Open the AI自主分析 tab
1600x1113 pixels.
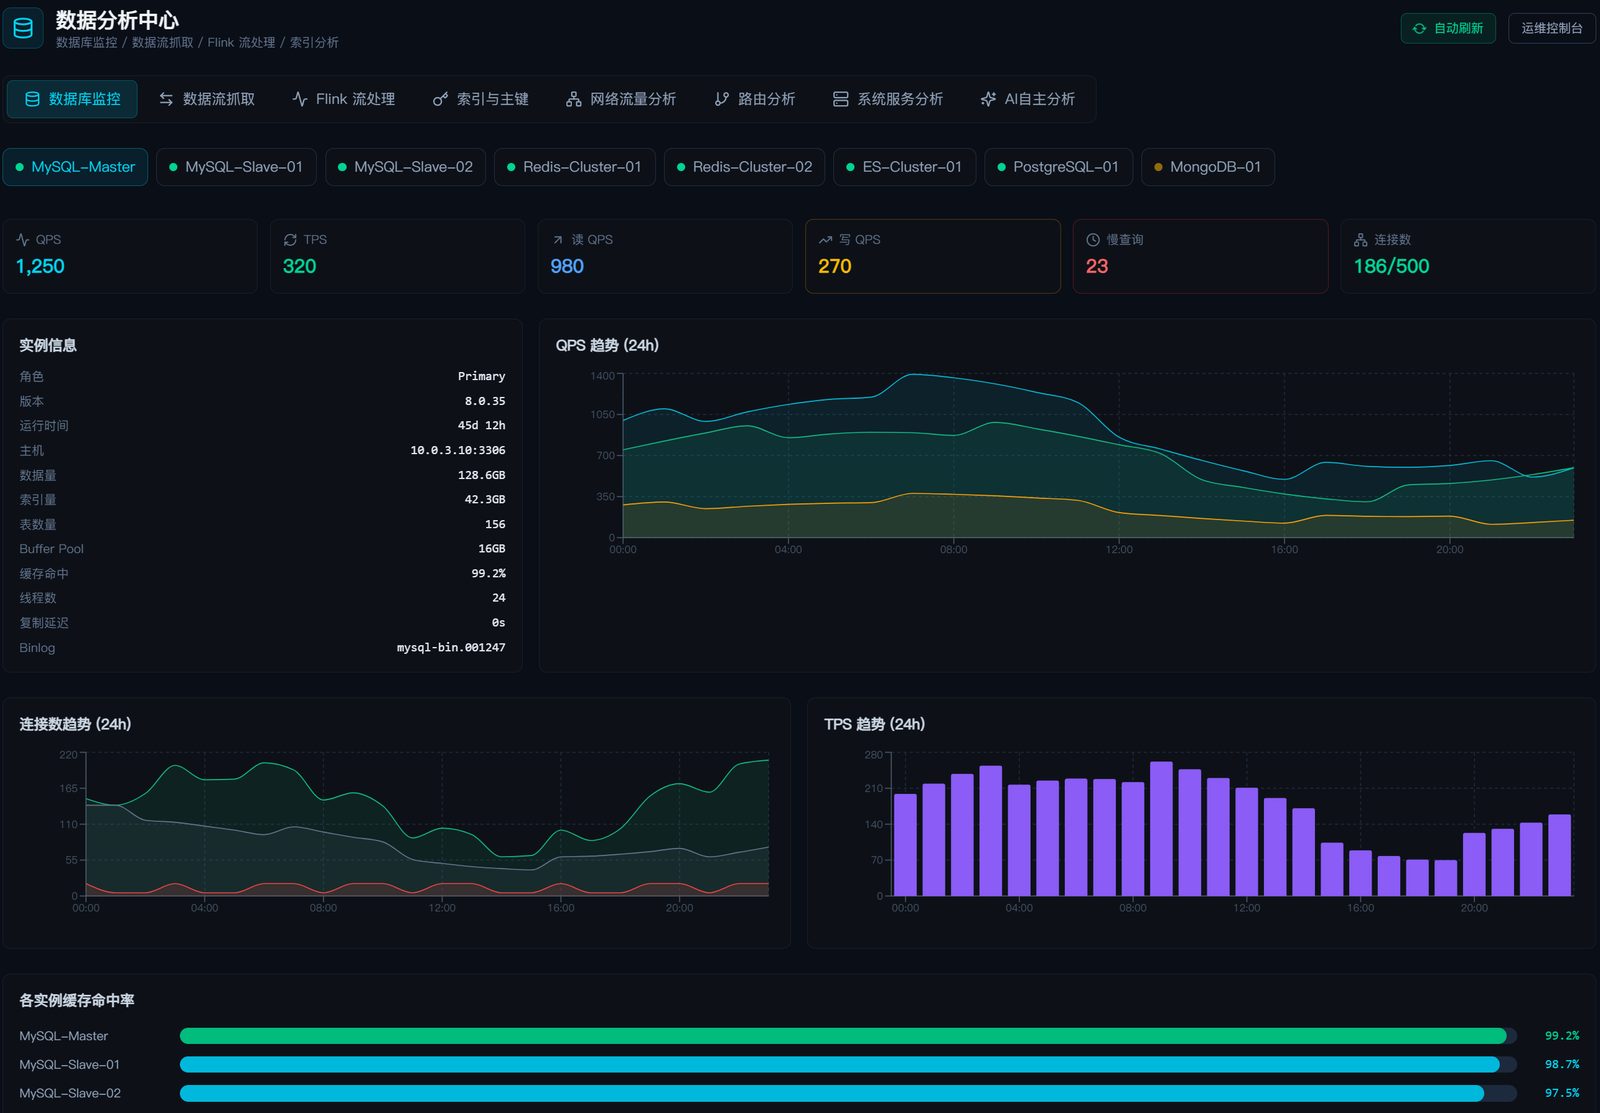coord(1028,99)
